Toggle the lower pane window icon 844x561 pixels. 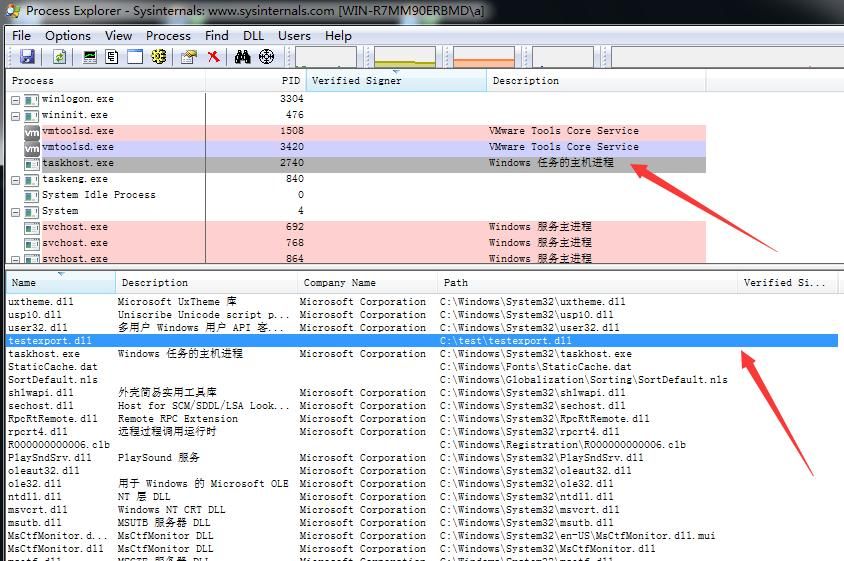pyautogui.click(x=135, y=57)
